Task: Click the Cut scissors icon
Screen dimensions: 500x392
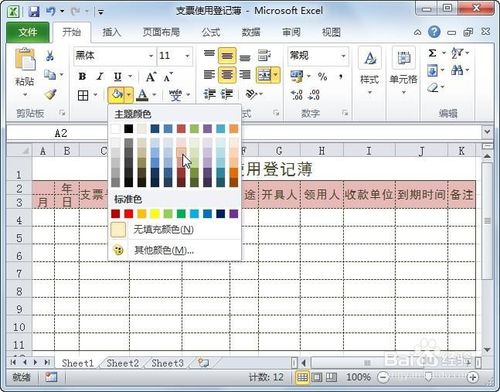Action: (x=50, y=56)
